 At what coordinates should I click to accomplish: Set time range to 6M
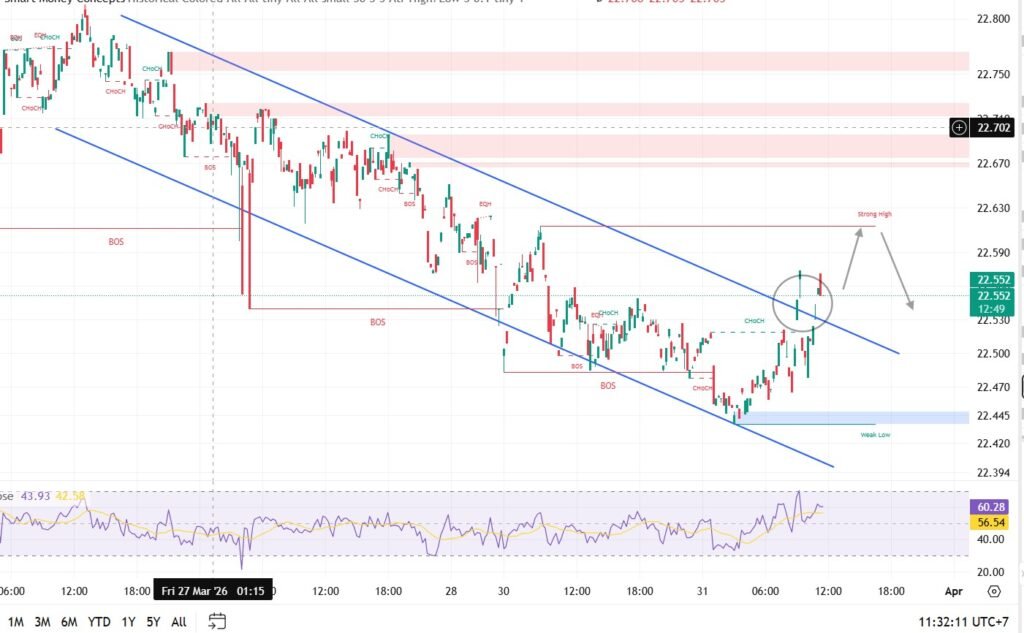coord(69,621)
